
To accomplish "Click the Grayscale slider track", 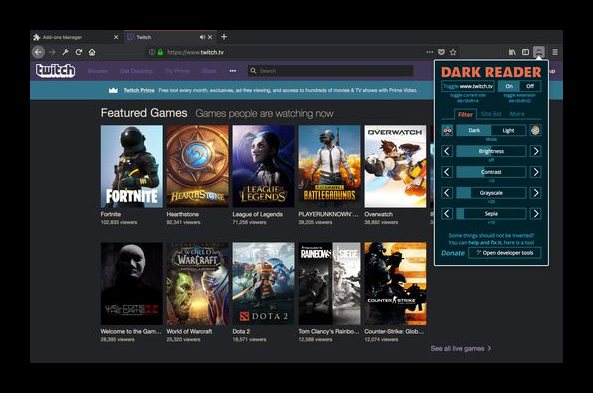I will [491, 193].
